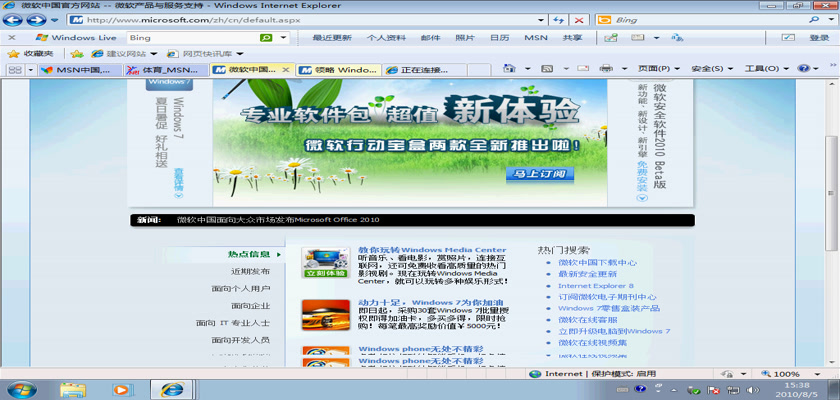Click the address bar URL field
This screenshot has height=400, width=840.
coord(300,19)
